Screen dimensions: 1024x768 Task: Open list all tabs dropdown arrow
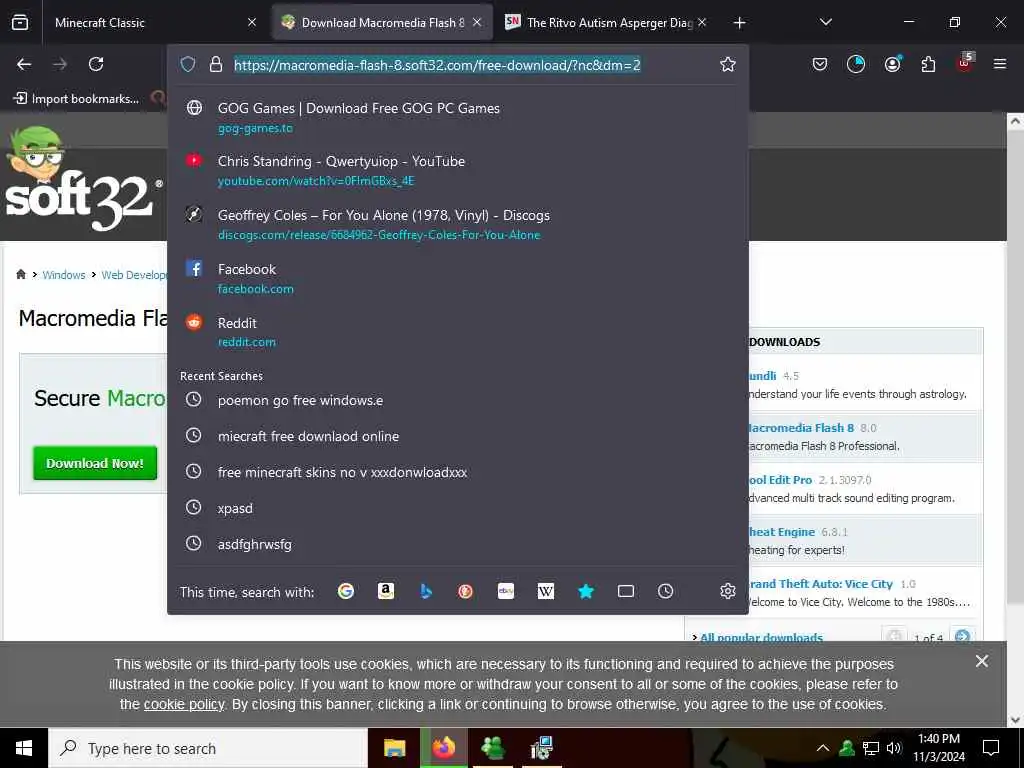coord(825,22)
